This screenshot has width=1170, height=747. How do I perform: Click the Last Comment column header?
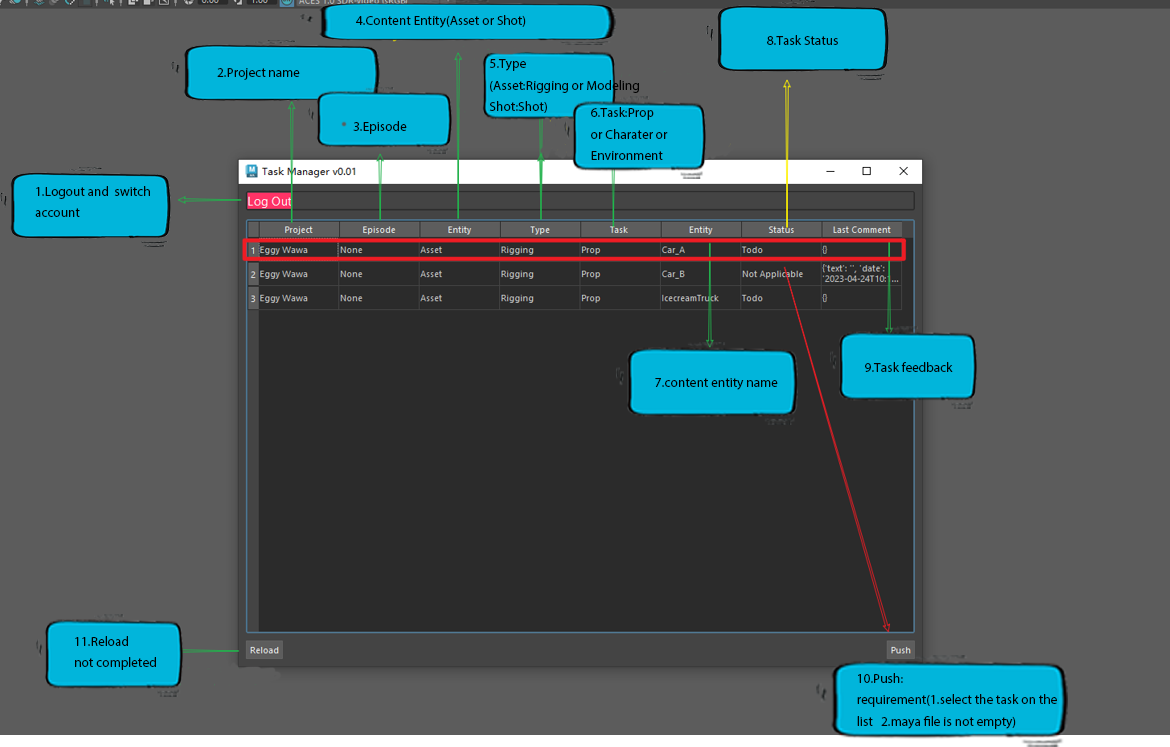tap(862, 230)
